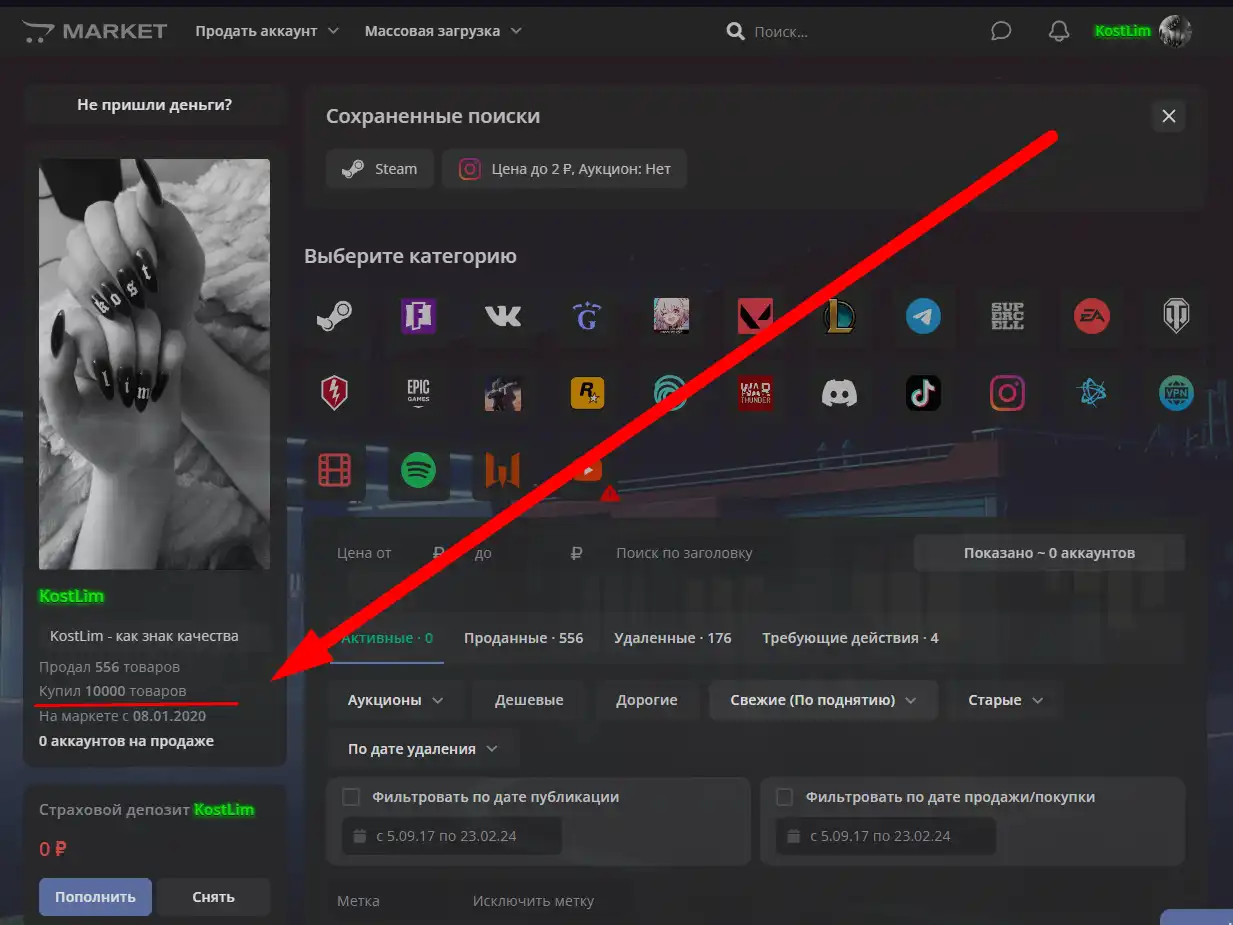Select the Instagram category icon
The width and height of the screenshot is (1233, 925).
[x=1007, y=393]
